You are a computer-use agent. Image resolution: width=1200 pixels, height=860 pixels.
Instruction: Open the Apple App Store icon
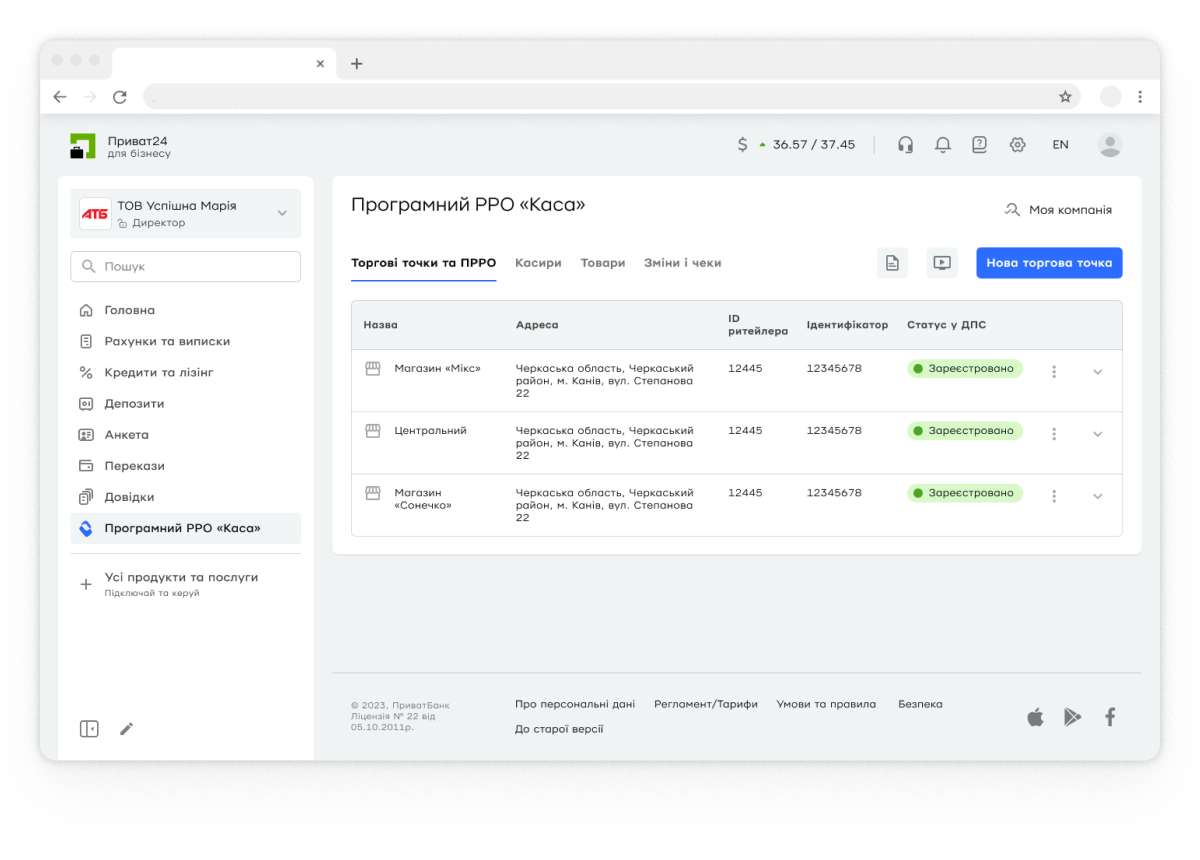coord(1035,717)
